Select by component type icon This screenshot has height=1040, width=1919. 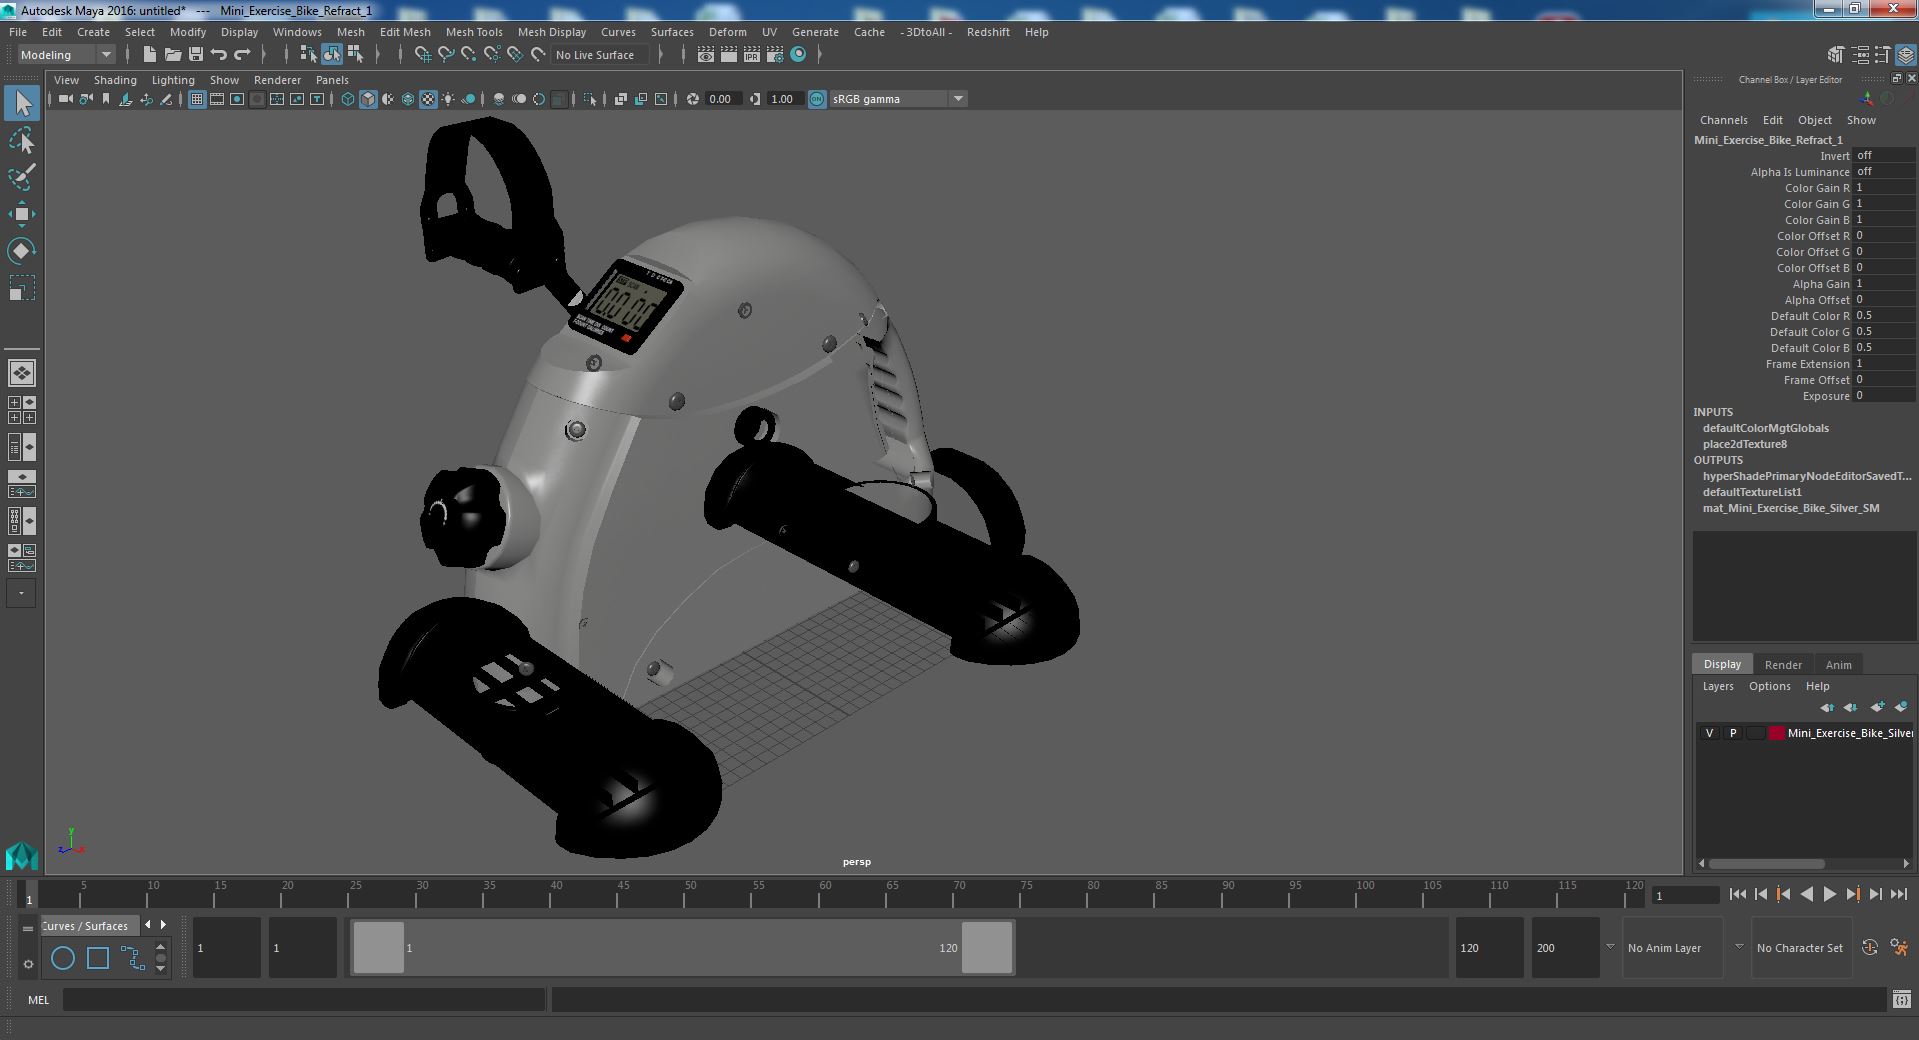(x=355, y=55)
